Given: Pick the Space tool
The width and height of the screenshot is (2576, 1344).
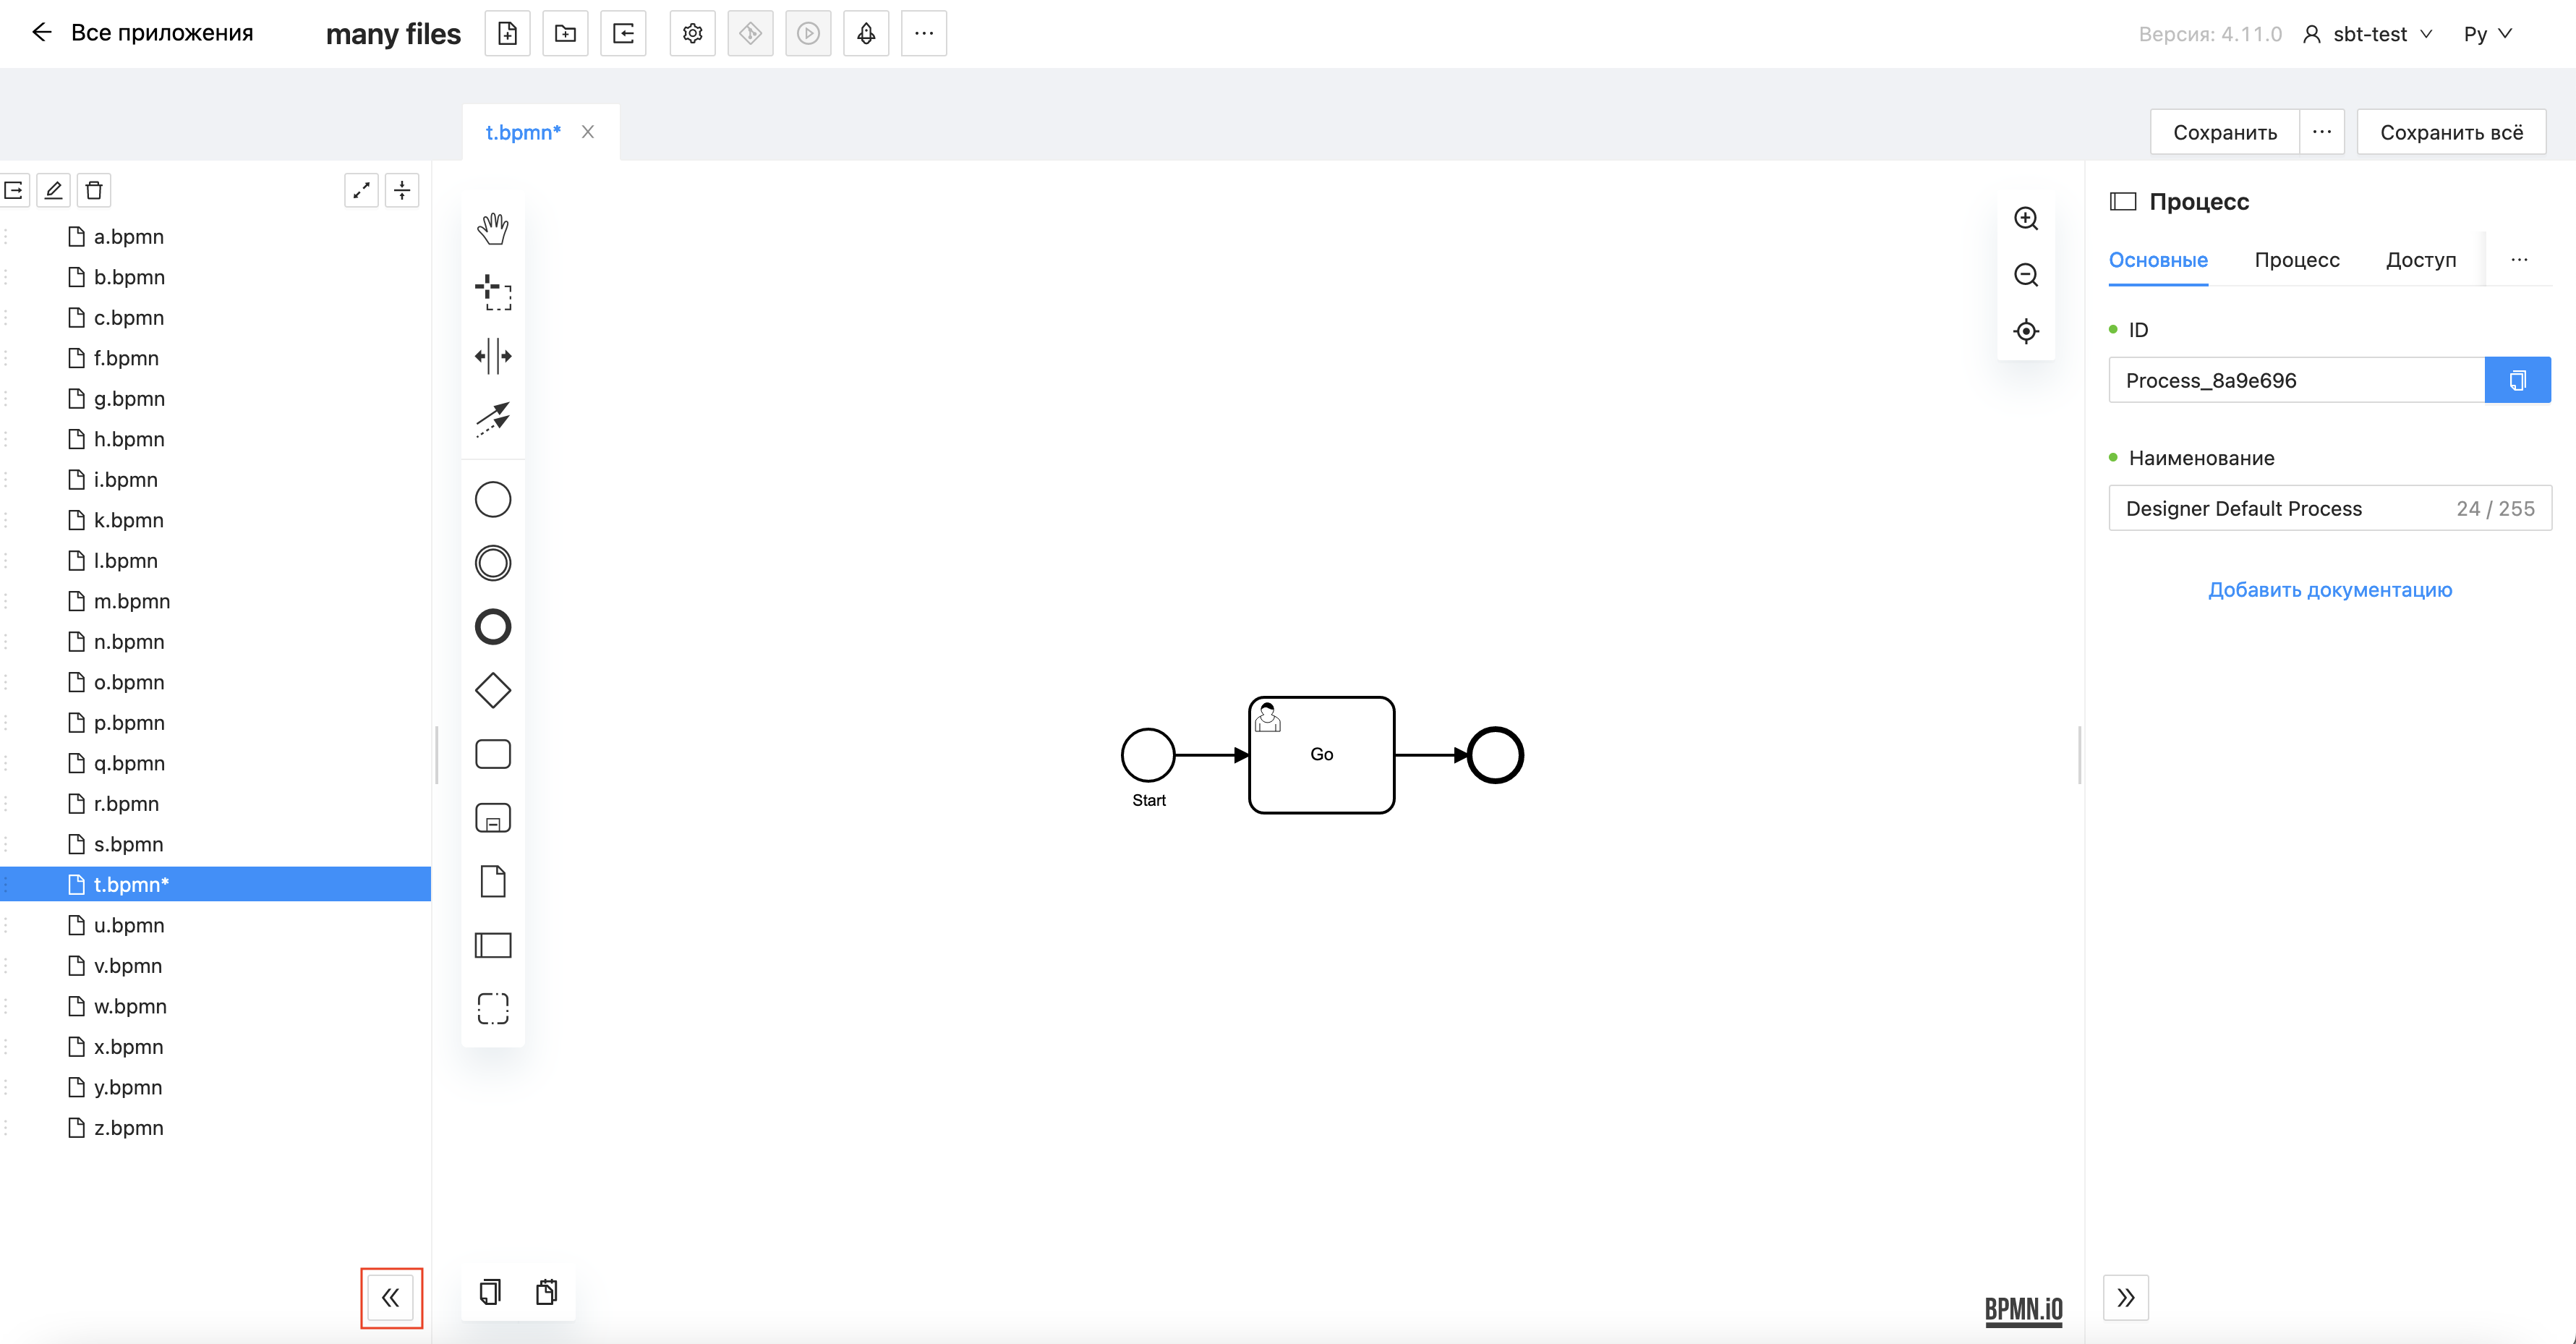Looking at the screenshot, I should [492, 356].
